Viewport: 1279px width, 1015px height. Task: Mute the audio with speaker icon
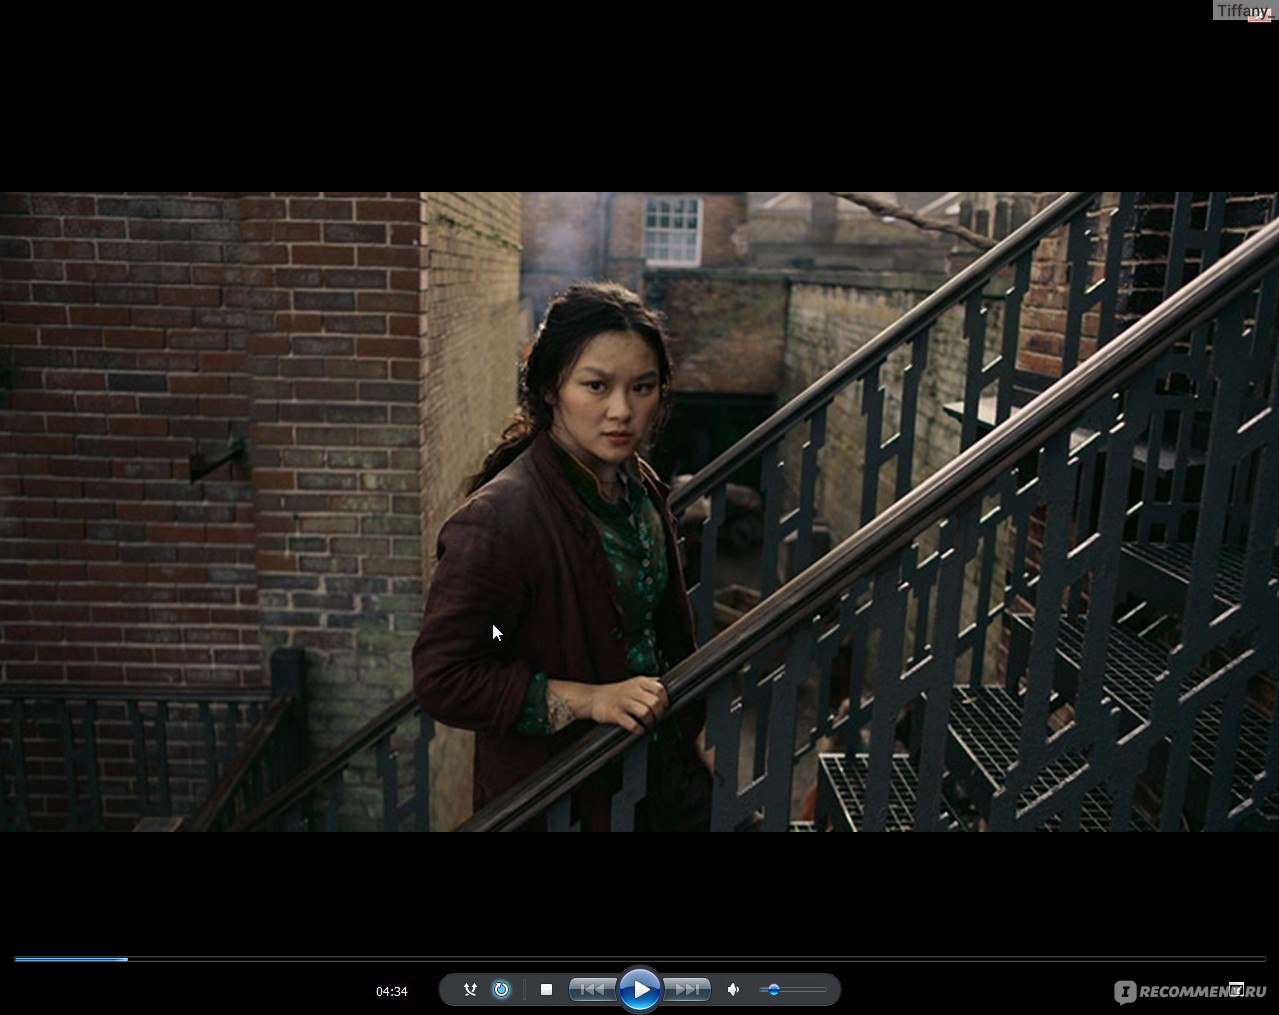coord(733,990)
